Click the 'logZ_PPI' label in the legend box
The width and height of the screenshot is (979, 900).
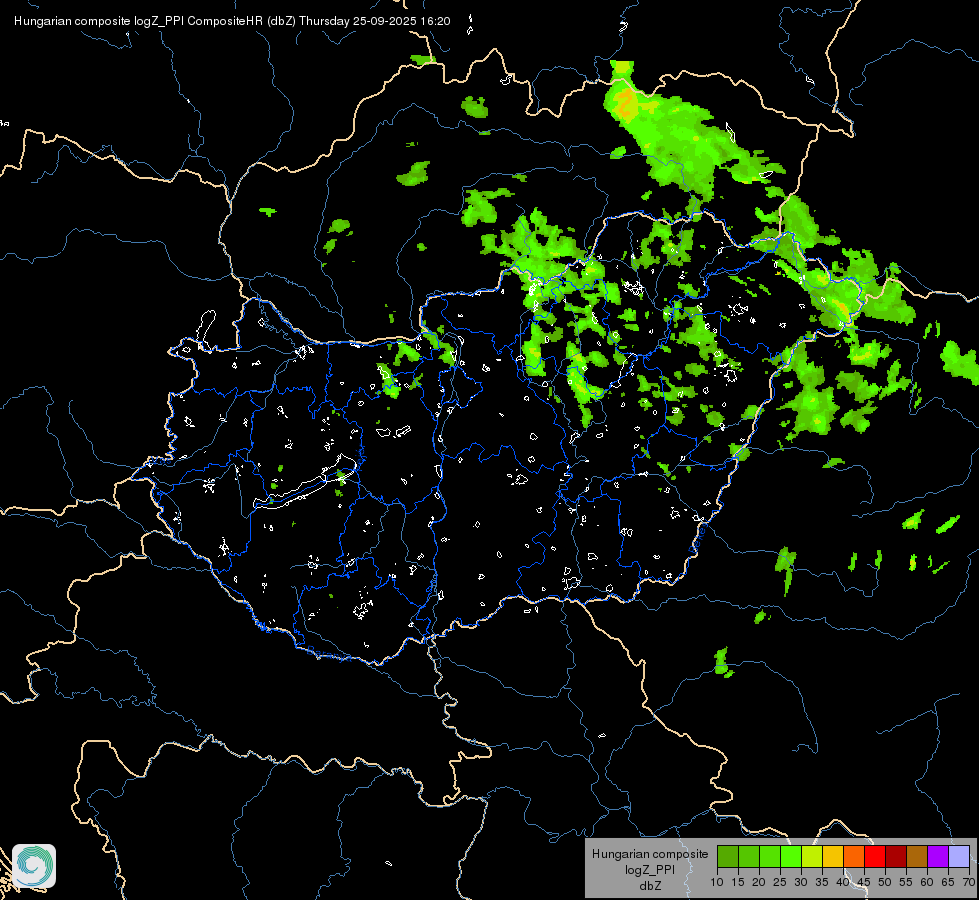pos(650,870)
